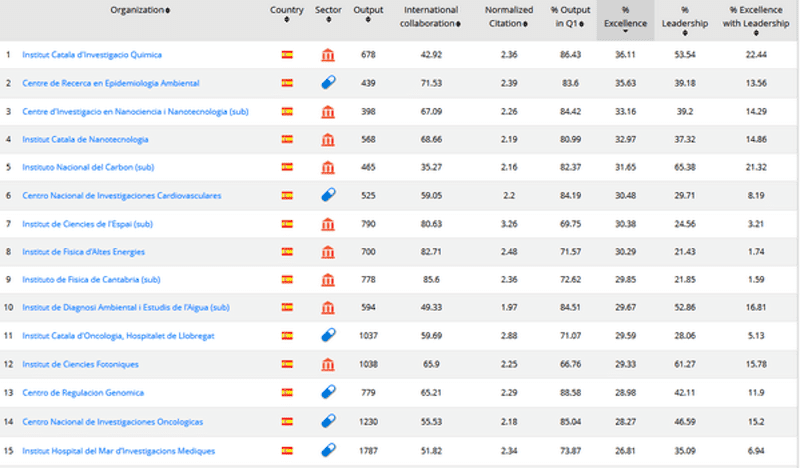Open Institut Catala de Nanotecnologia link
This screenshot has width=800, height=468.
click(85, 139)
